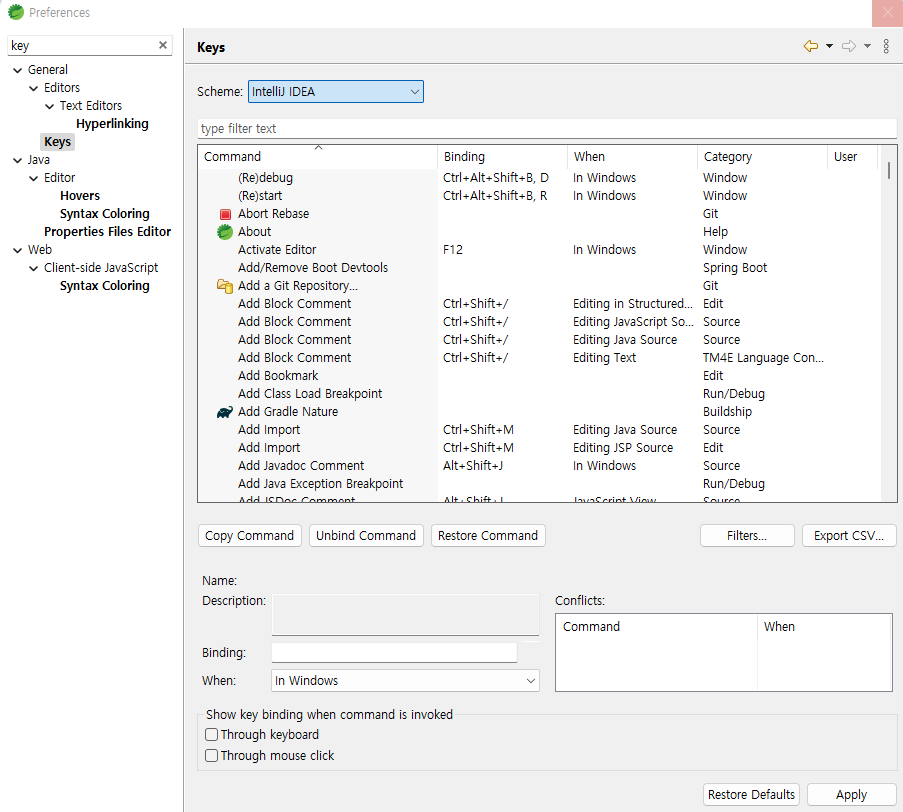Sort by Binding column header
Viewport: 903px width, 812px height.
(x=502, y=157)
